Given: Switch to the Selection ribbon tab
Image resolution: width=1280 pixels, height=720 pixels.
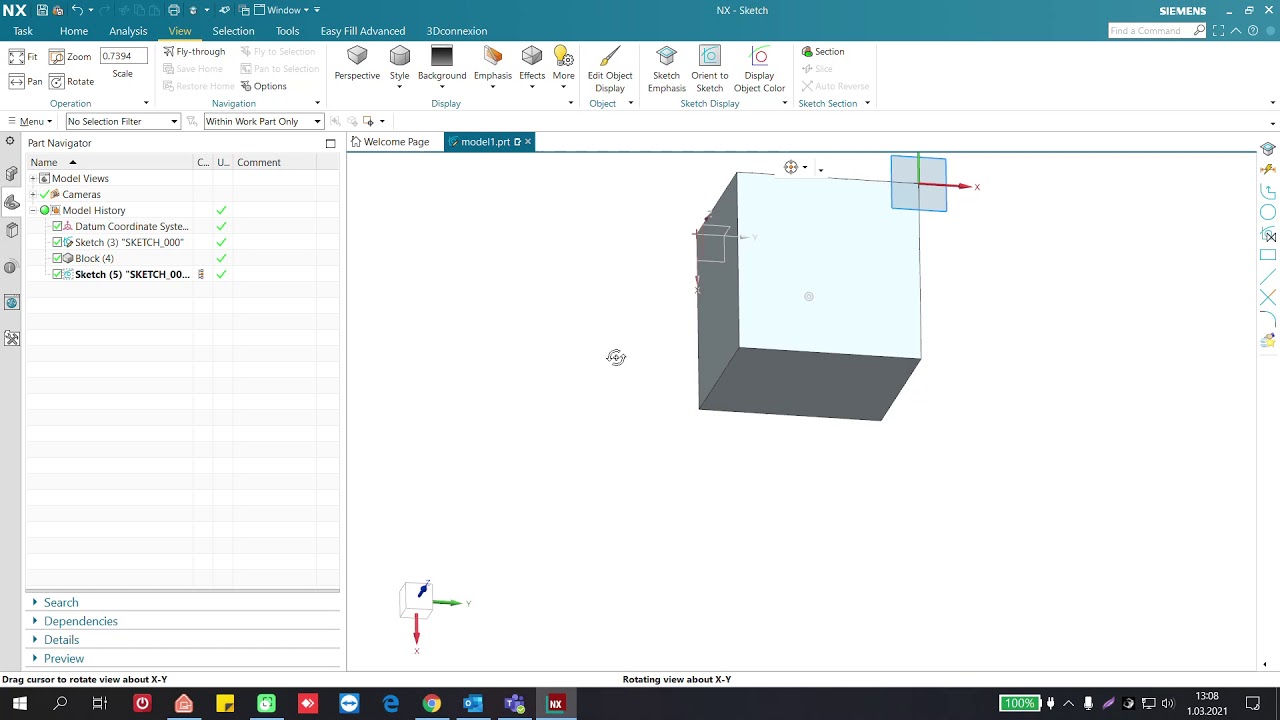Looking at the screenshot, I should point(233,31).
